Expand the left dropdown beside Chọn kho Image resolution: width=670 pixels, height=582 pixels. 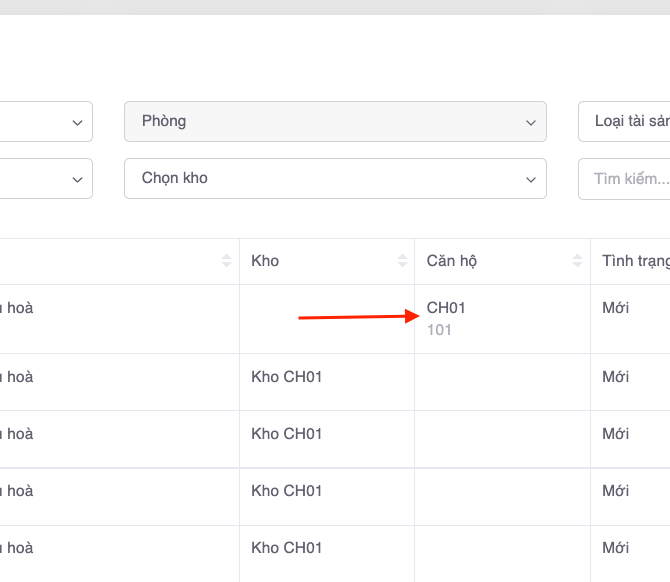click(x=77, y=179)
